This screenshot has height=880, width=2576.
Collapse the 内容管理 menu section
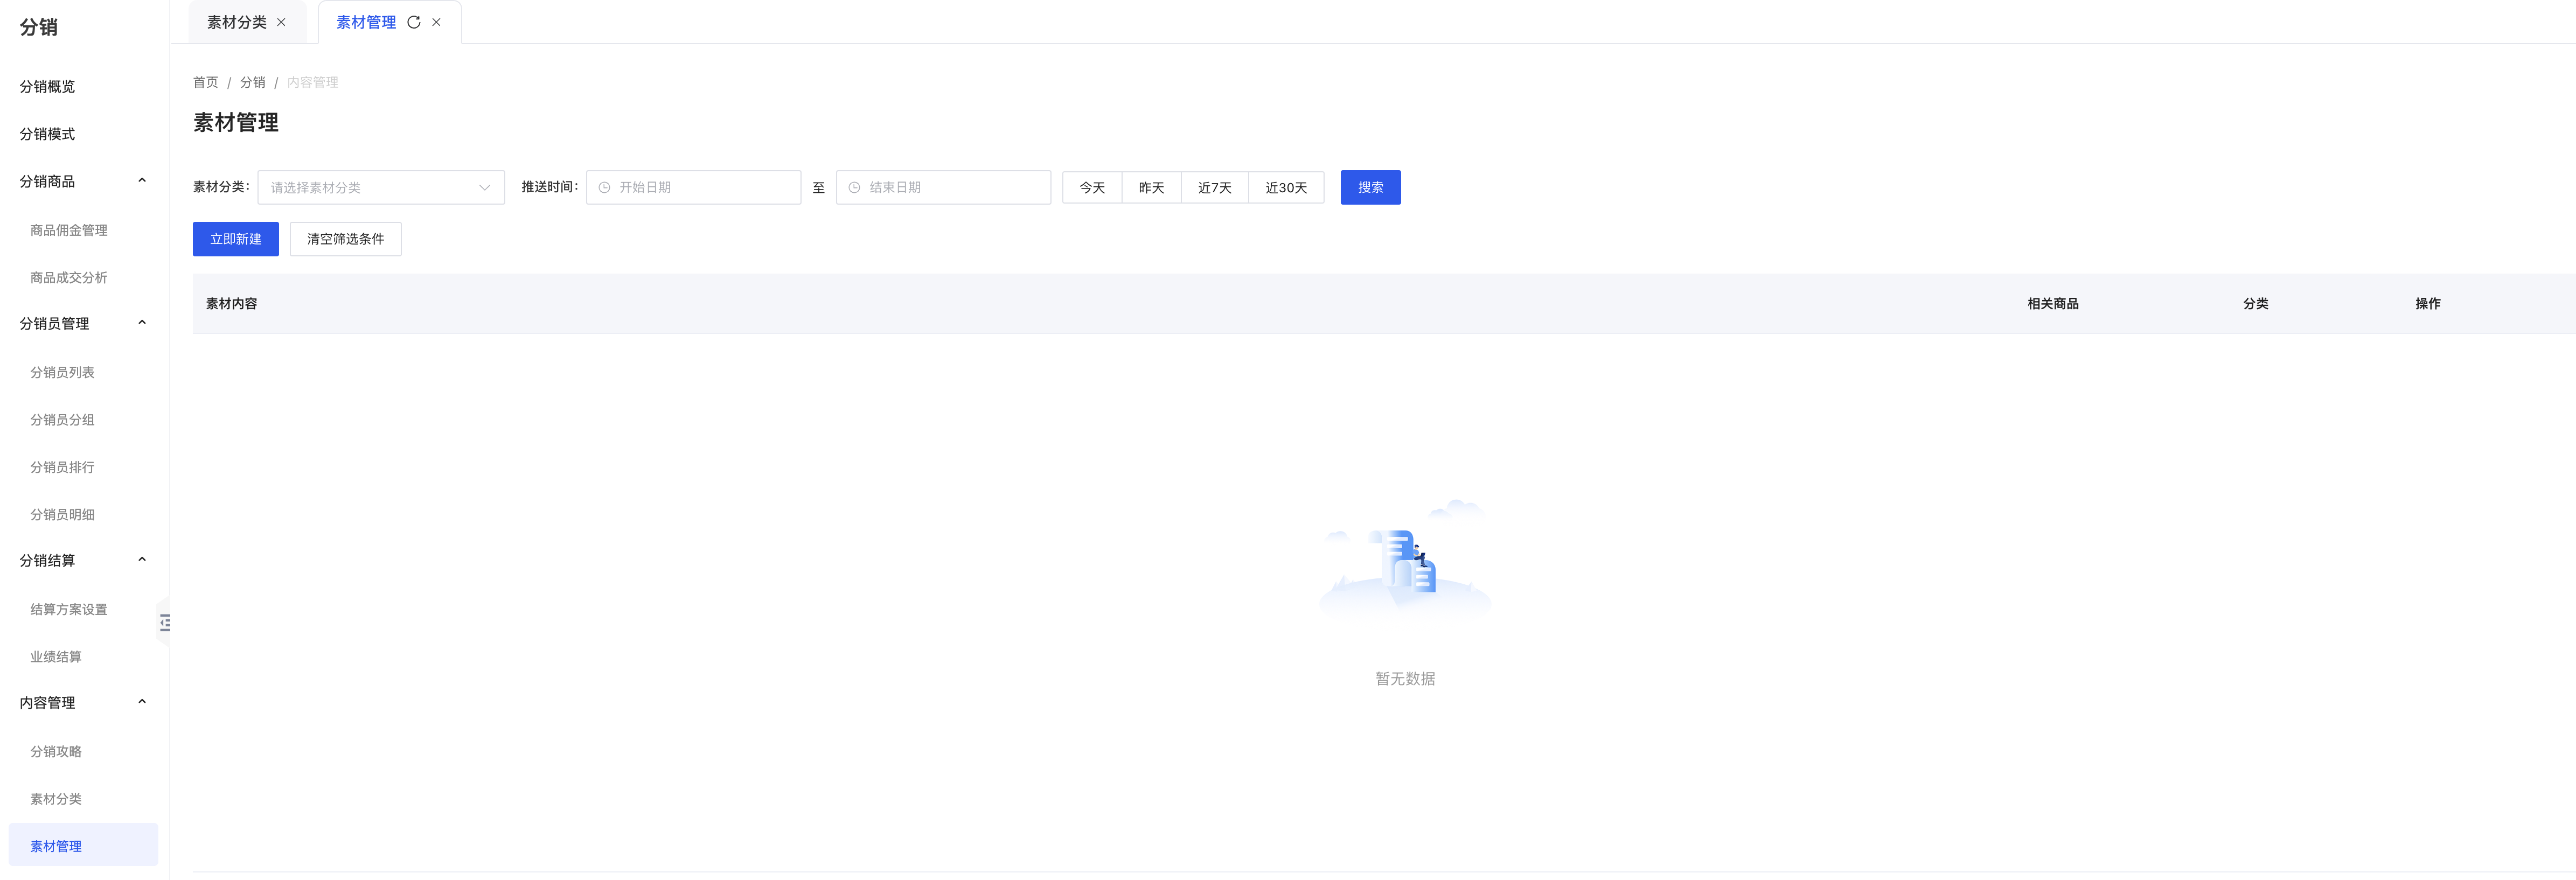point(142,702)
